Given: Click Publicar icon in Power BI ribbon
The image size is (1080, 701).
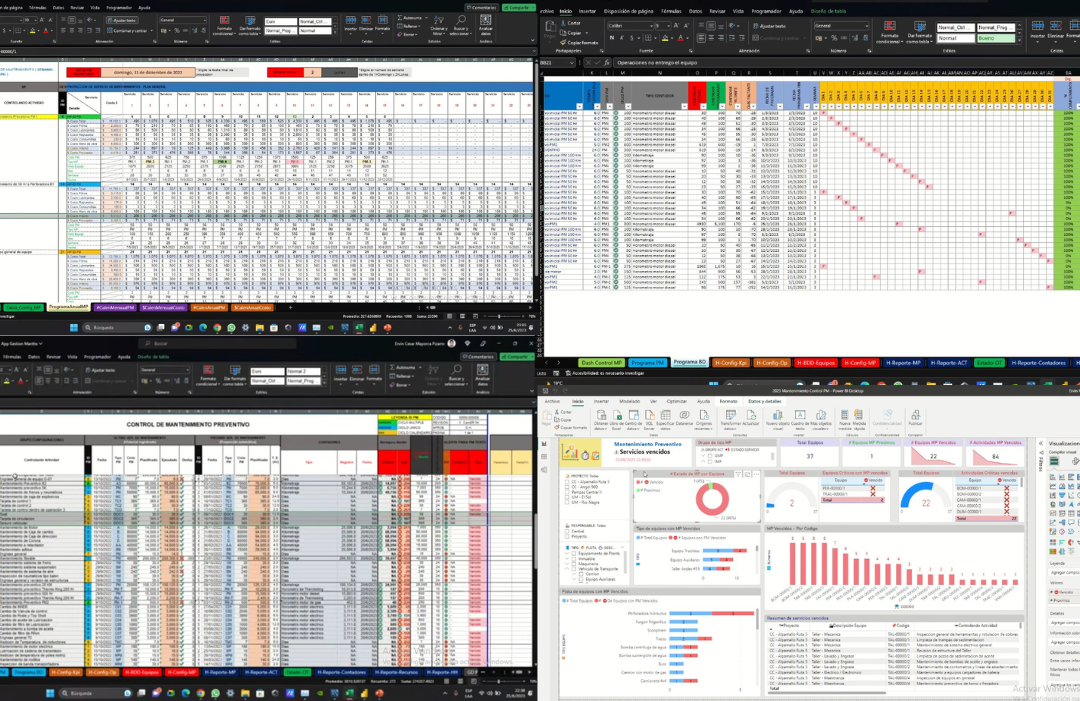Looking at the screenshot, I should [x=915, y=419].
